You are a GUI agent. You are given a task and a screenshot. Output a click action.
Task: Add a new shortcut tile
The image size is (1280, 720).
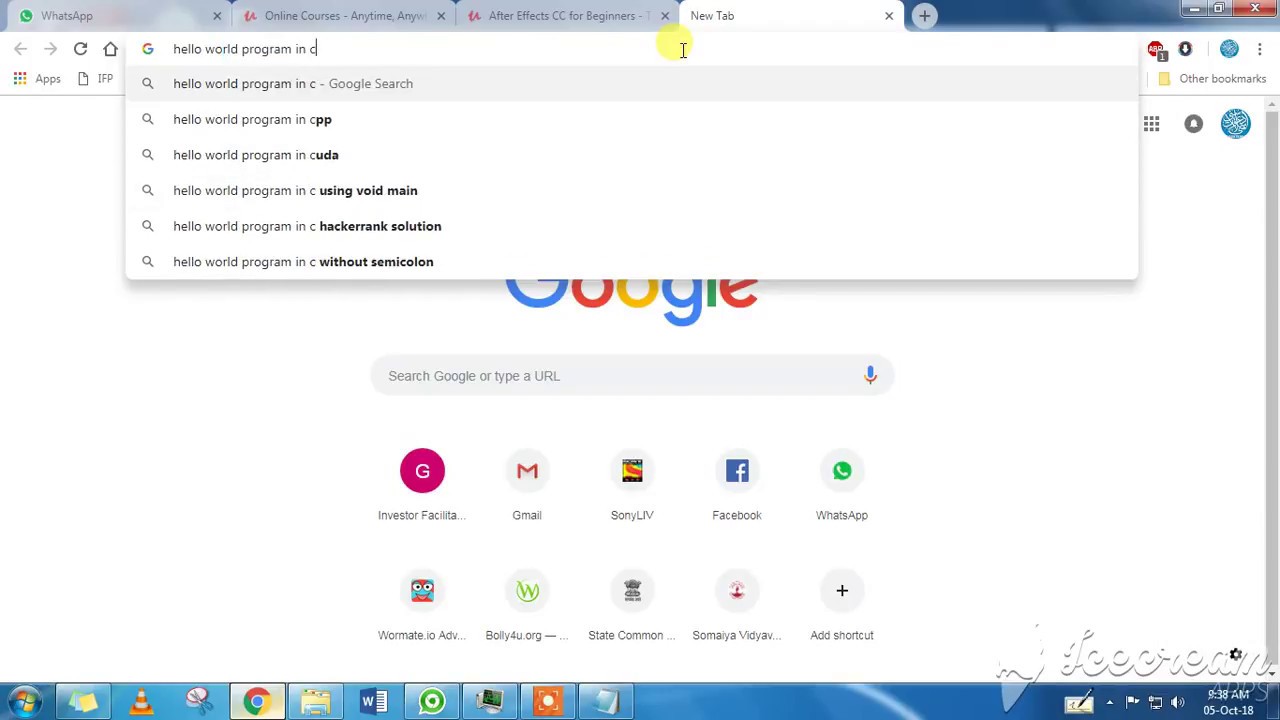[x=842, y=605]
